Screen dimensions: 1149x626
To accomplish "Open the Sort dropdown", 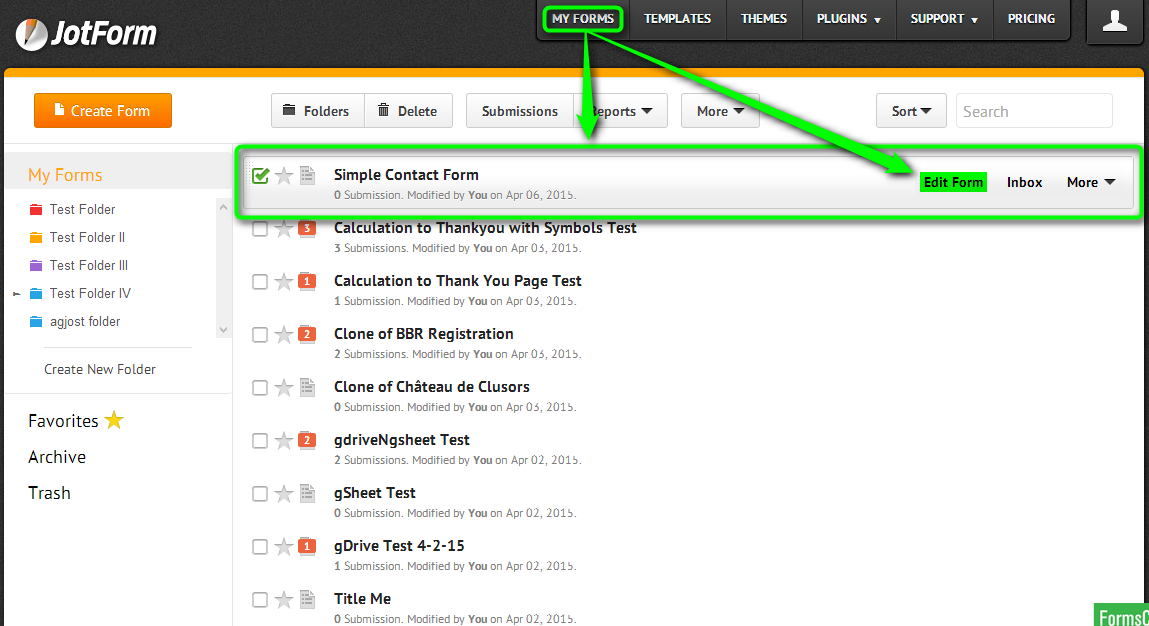I will (911, 111).
